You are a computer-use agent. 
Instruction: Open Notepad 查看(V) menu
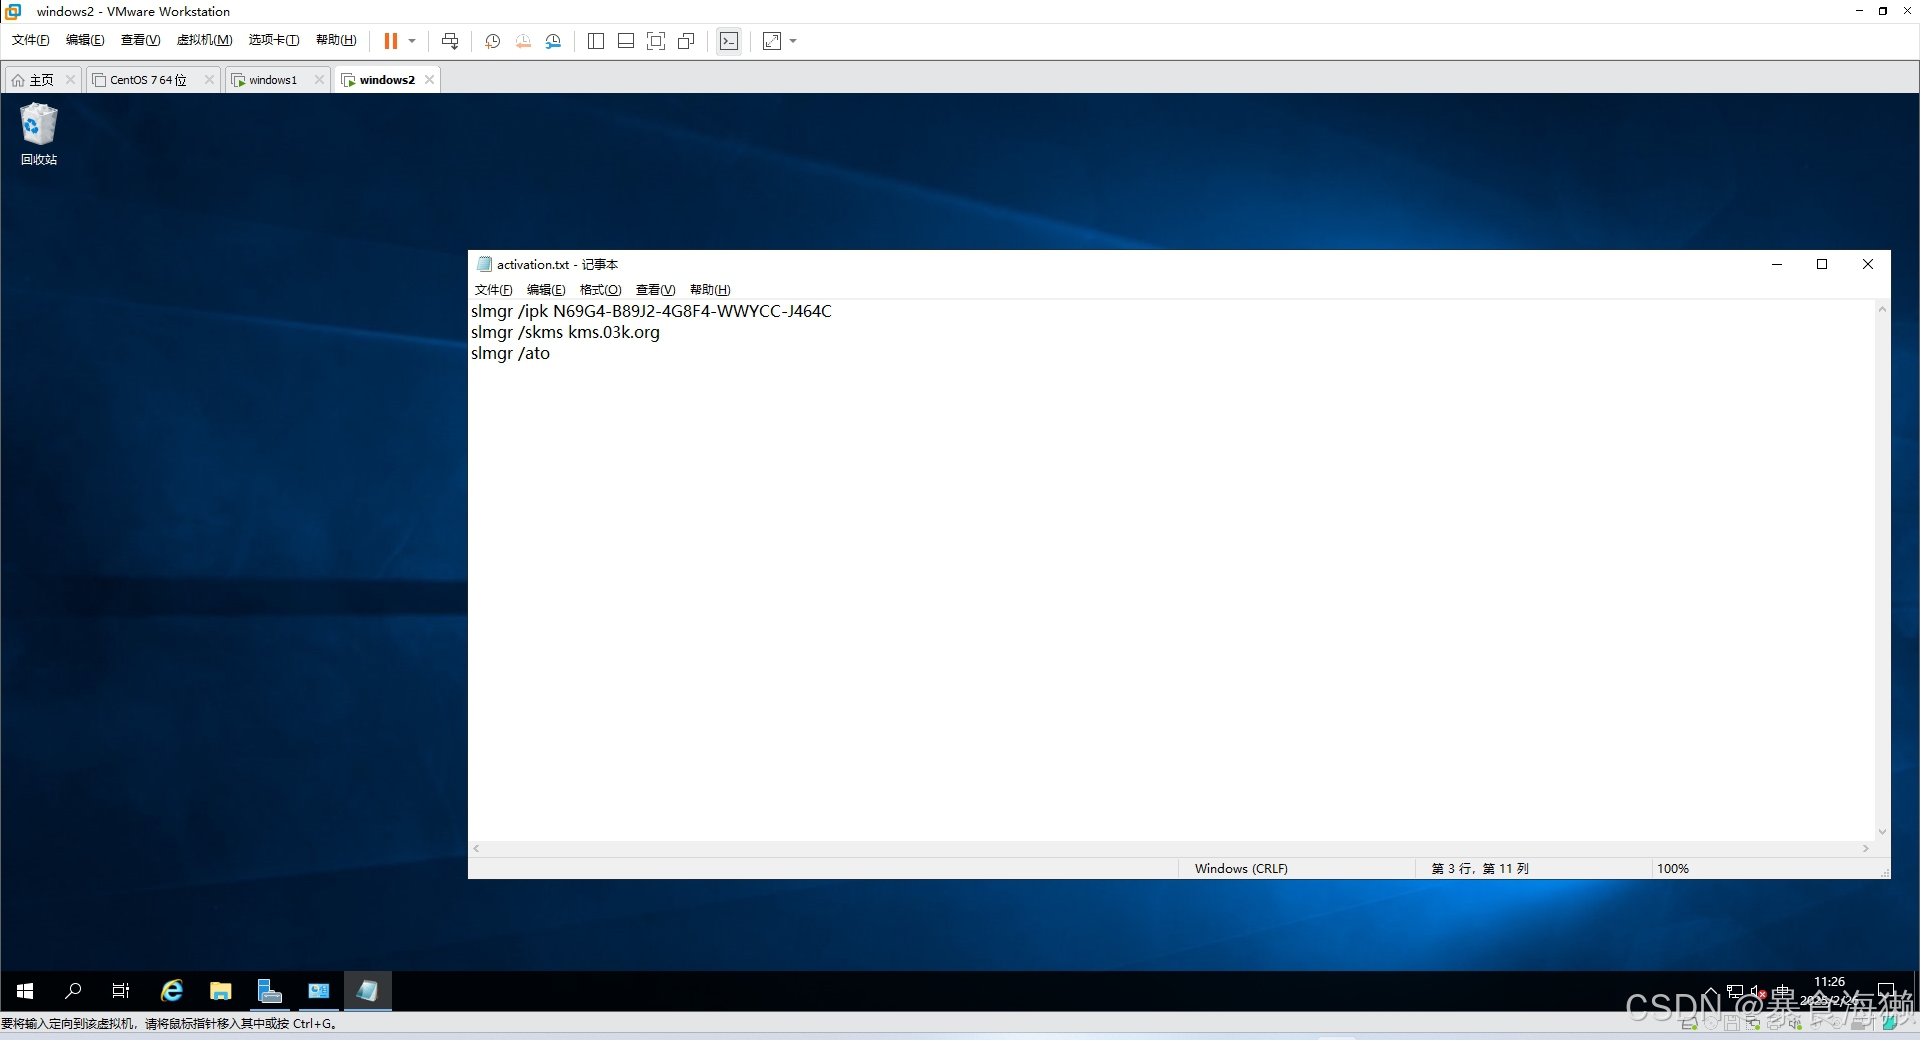pyautogui.click(x=655, y=290)
